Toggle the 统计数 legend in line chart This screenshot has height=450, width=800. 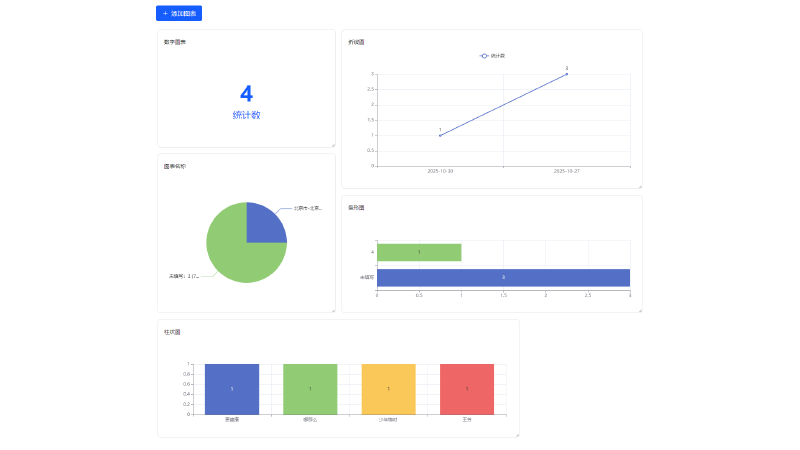(x=492, y=56)
